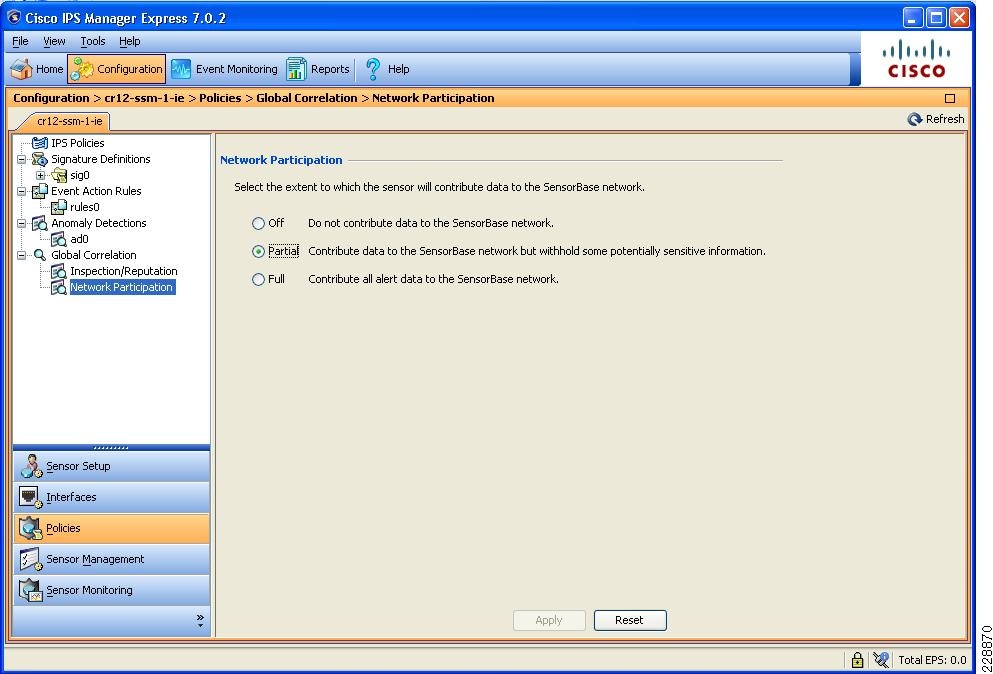
Task: Open the File menu
Action: [20, 41]
